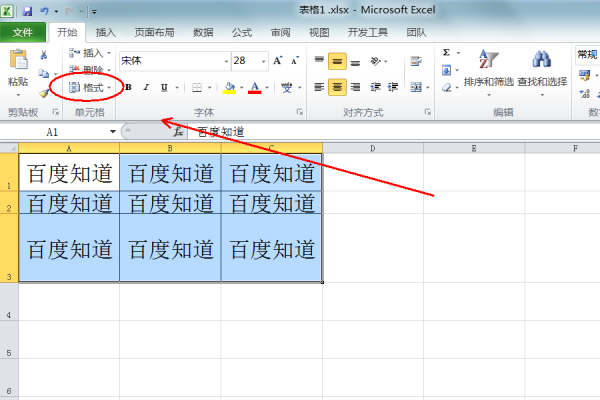This screenshot has width=600, height=400.
Task: Click the Name Box showing A1
Action: [x=54, y=132]
